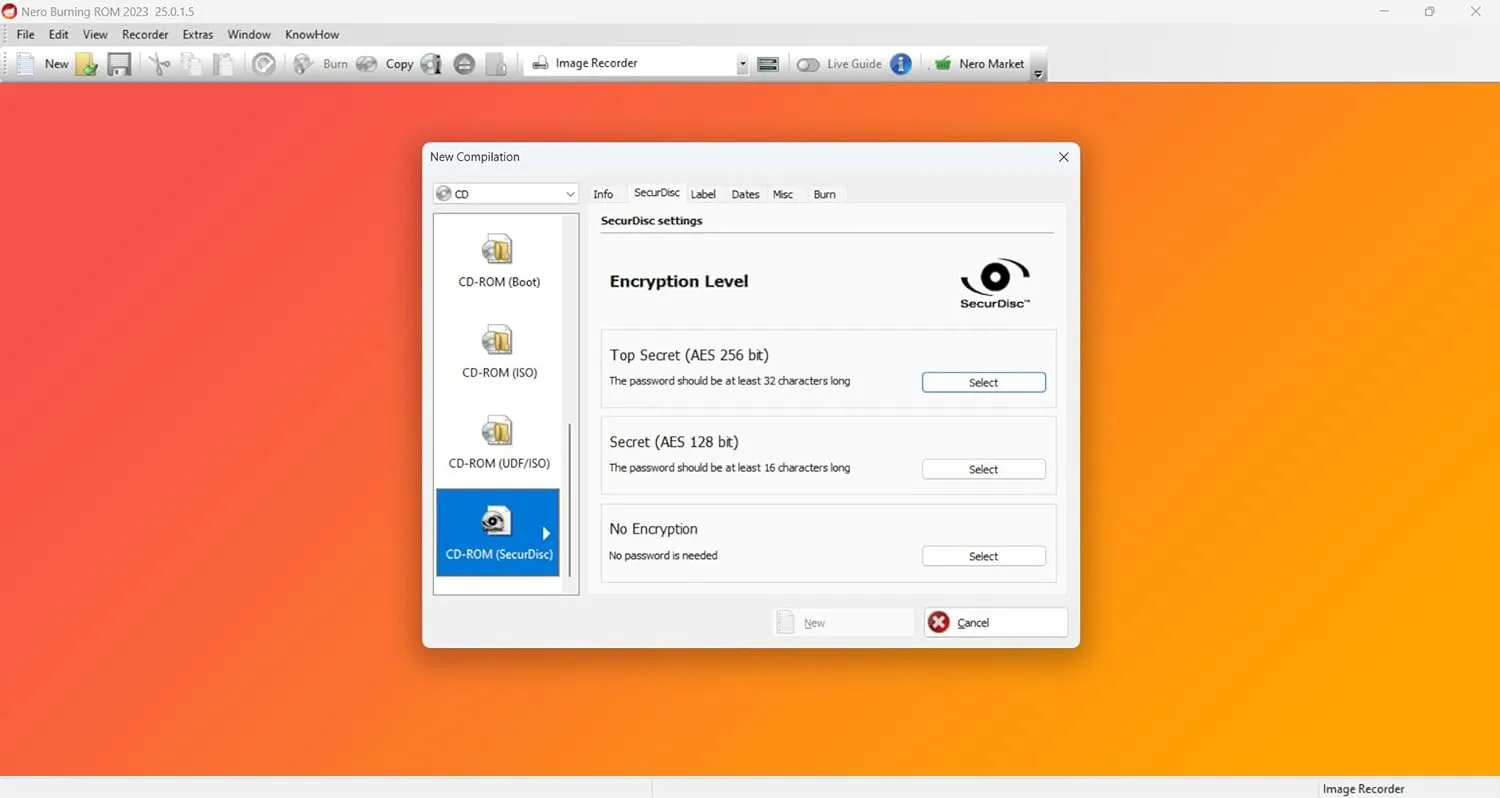Switch to the Label tab
The width and height of the screenshot is (1500, 798).
coord(703,193)
